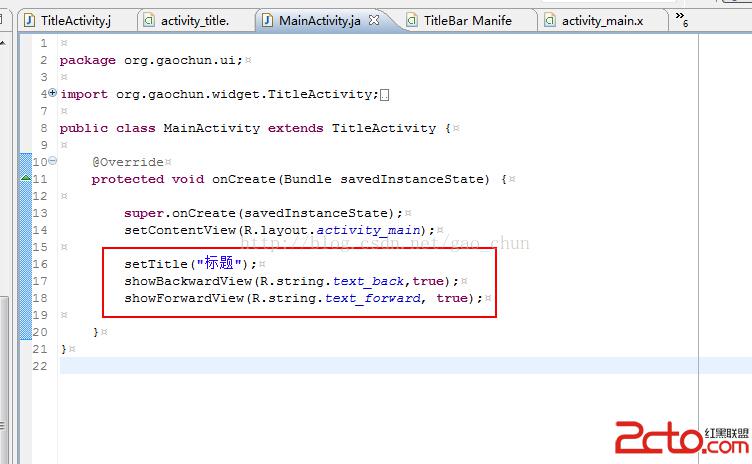Click the "text_forward" string resource

(373, 298)
